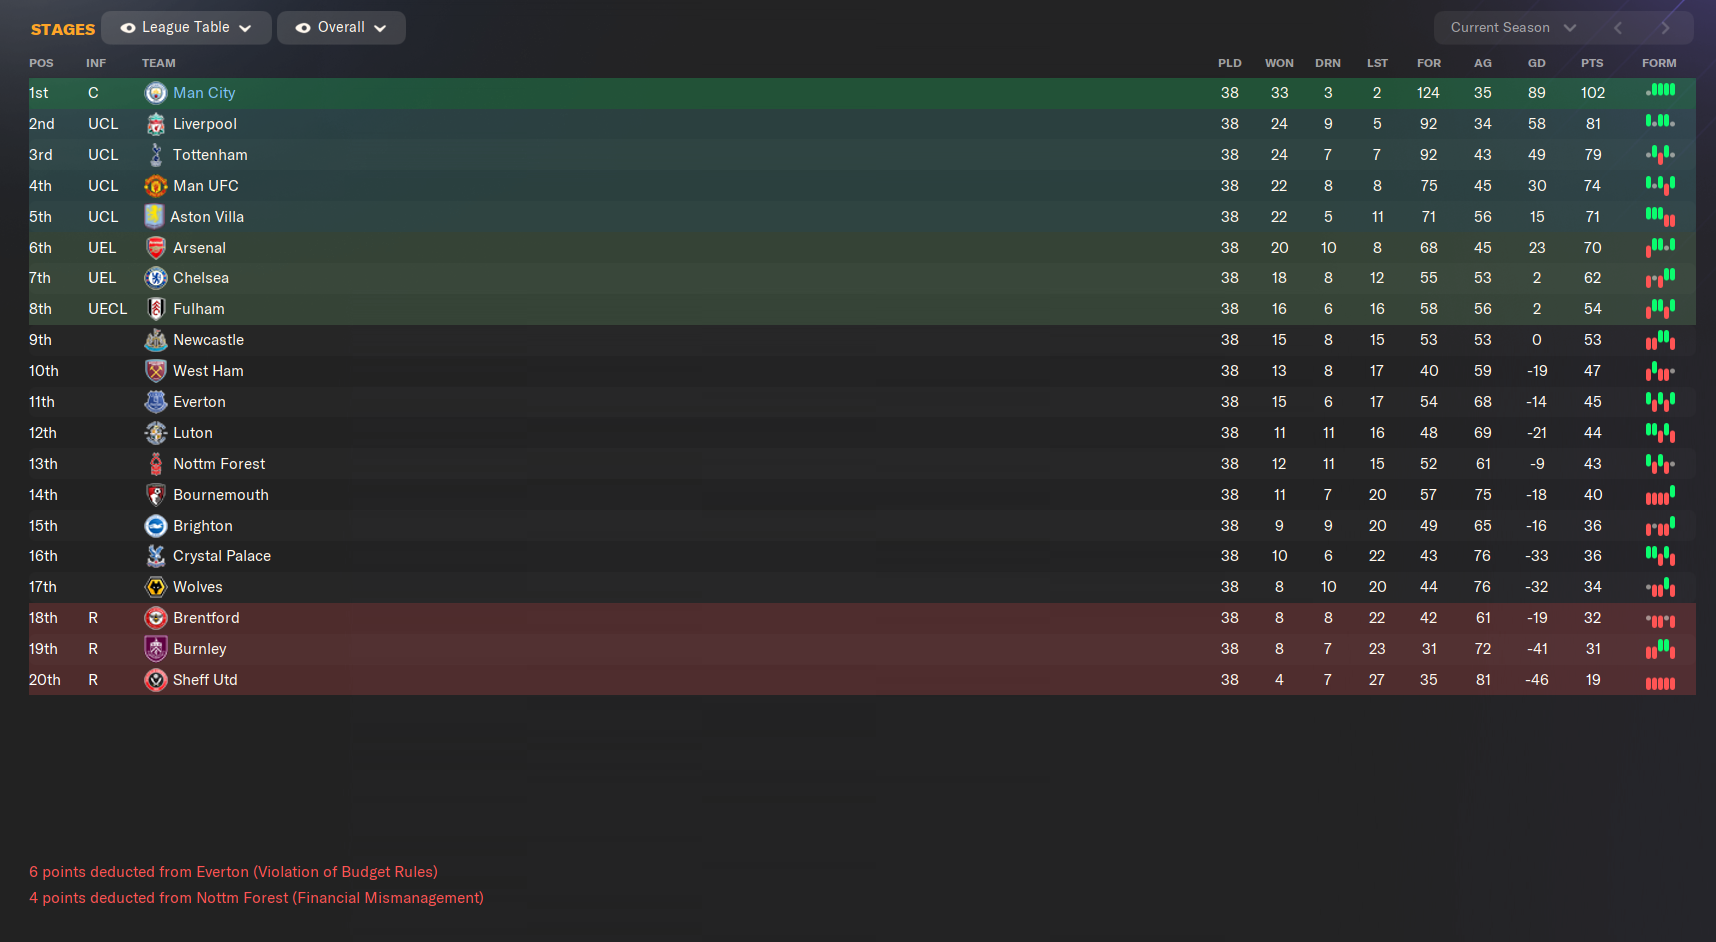
Task: Click Man City's form graph
Action: pos(1659,92)
